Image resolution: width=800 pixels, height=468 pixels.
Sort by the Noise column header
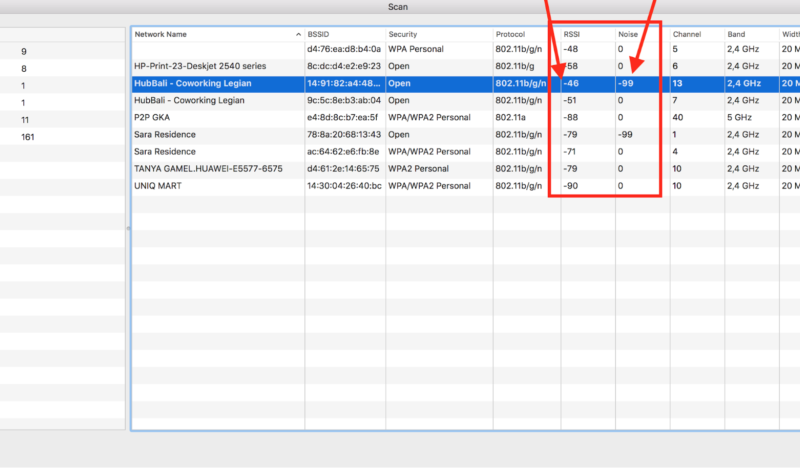point(642,34)
